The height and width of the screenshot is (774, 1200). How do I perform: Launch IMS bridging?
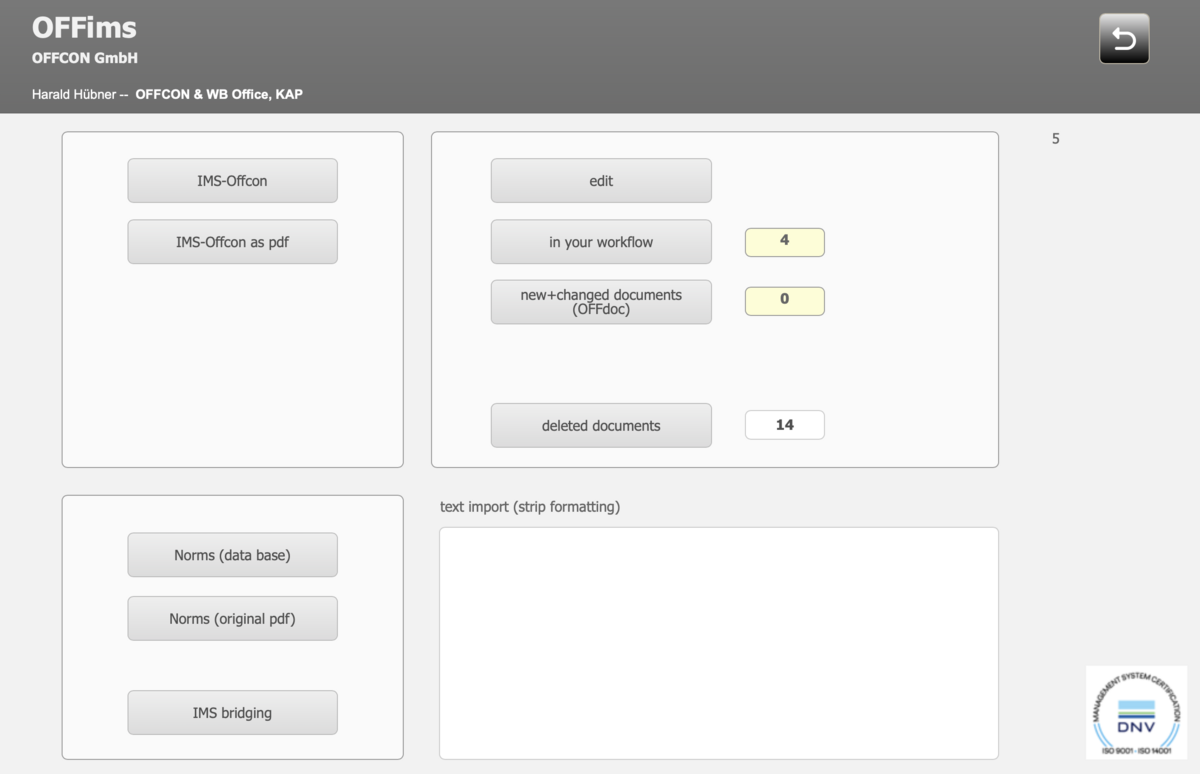pos(232,713)
